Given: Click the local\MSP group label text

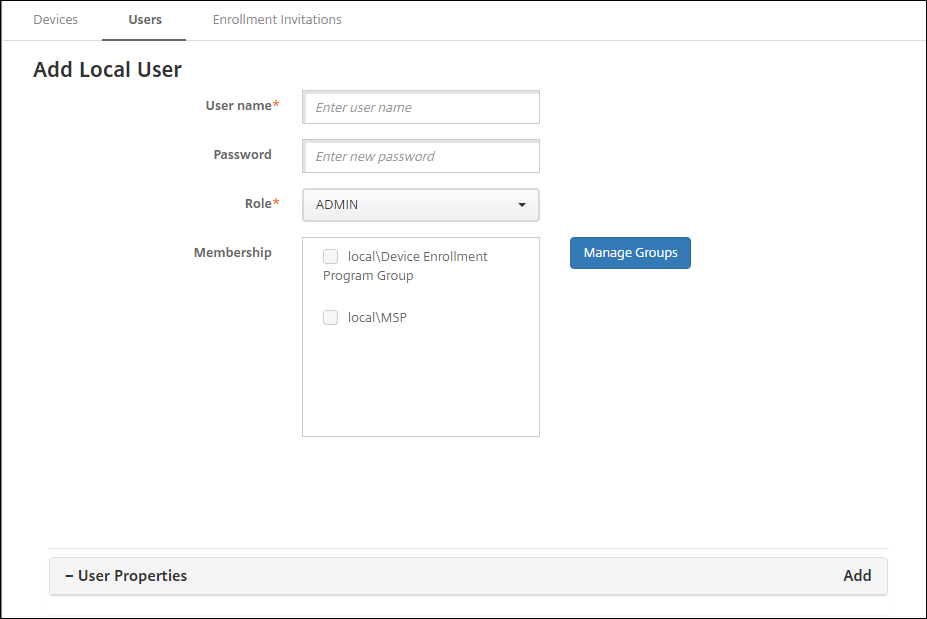Looking at the screenshot, I should [x=377, y=318].
